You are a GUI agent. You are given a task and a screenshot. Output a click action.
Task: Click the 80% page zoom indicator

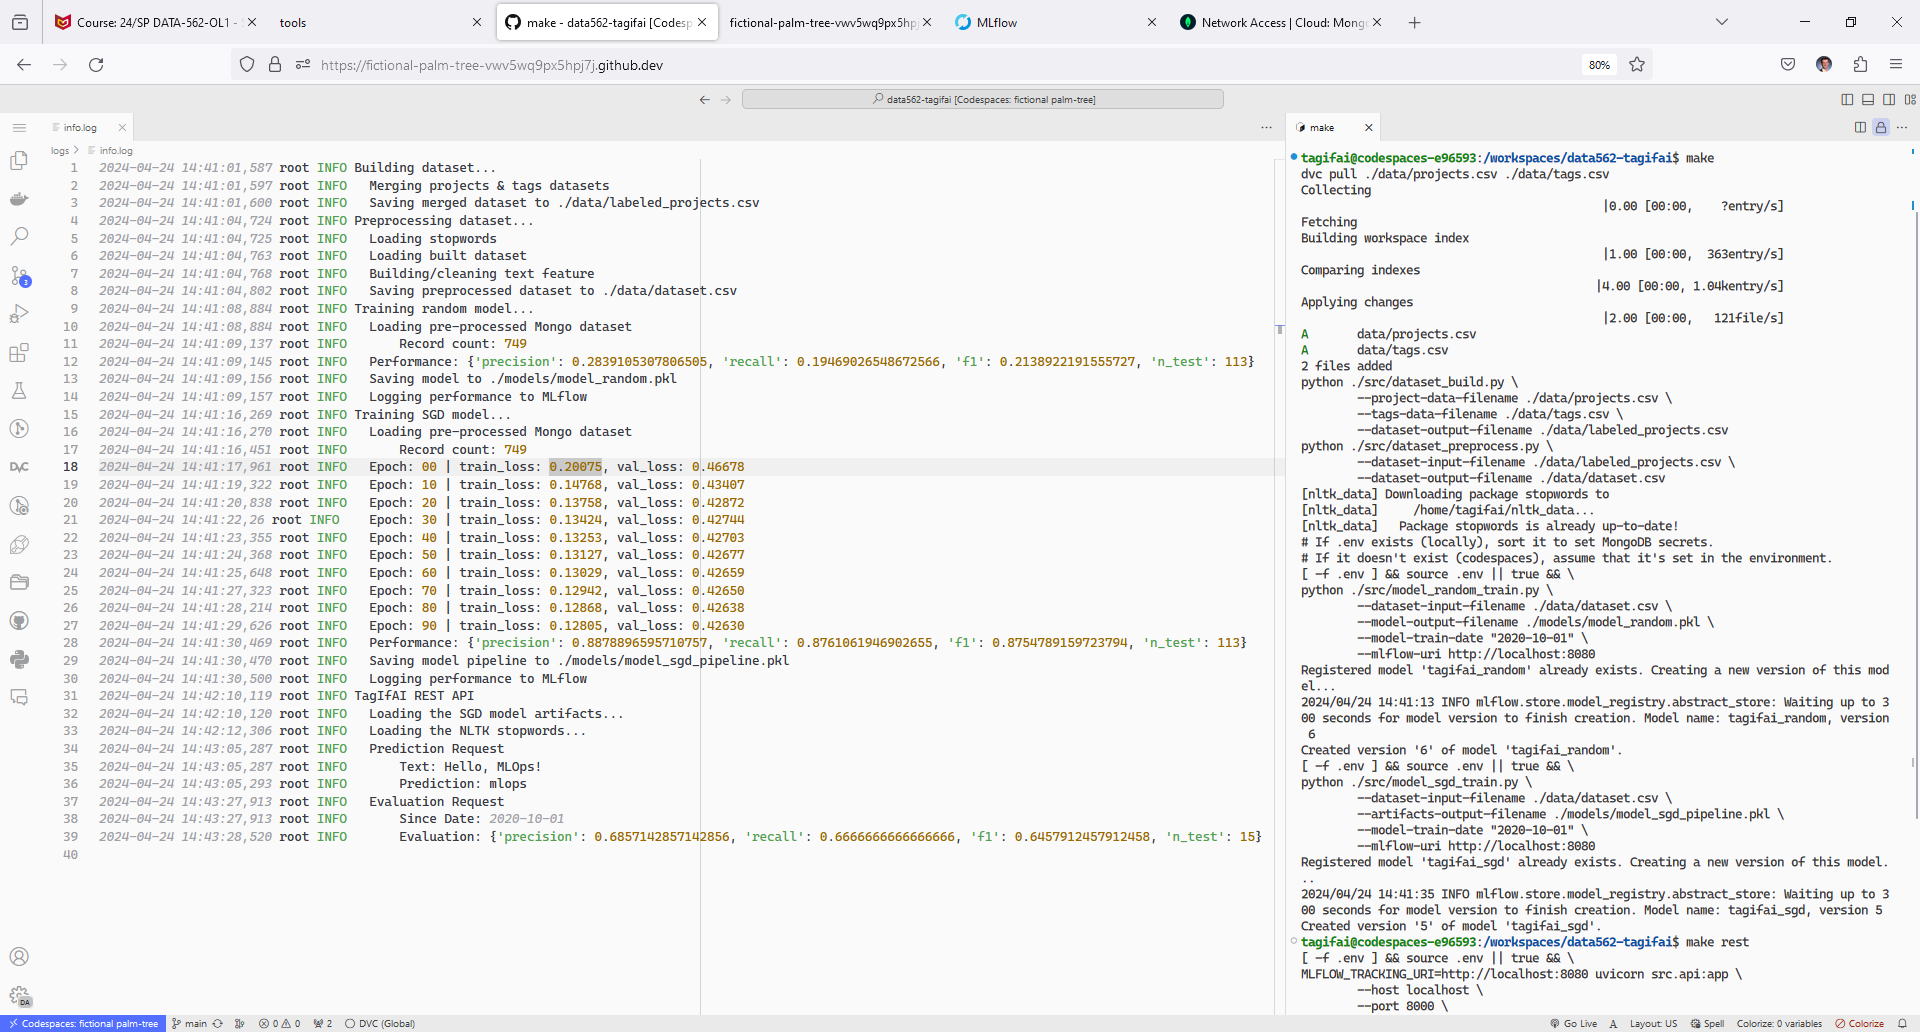(x=1599, y=65)
